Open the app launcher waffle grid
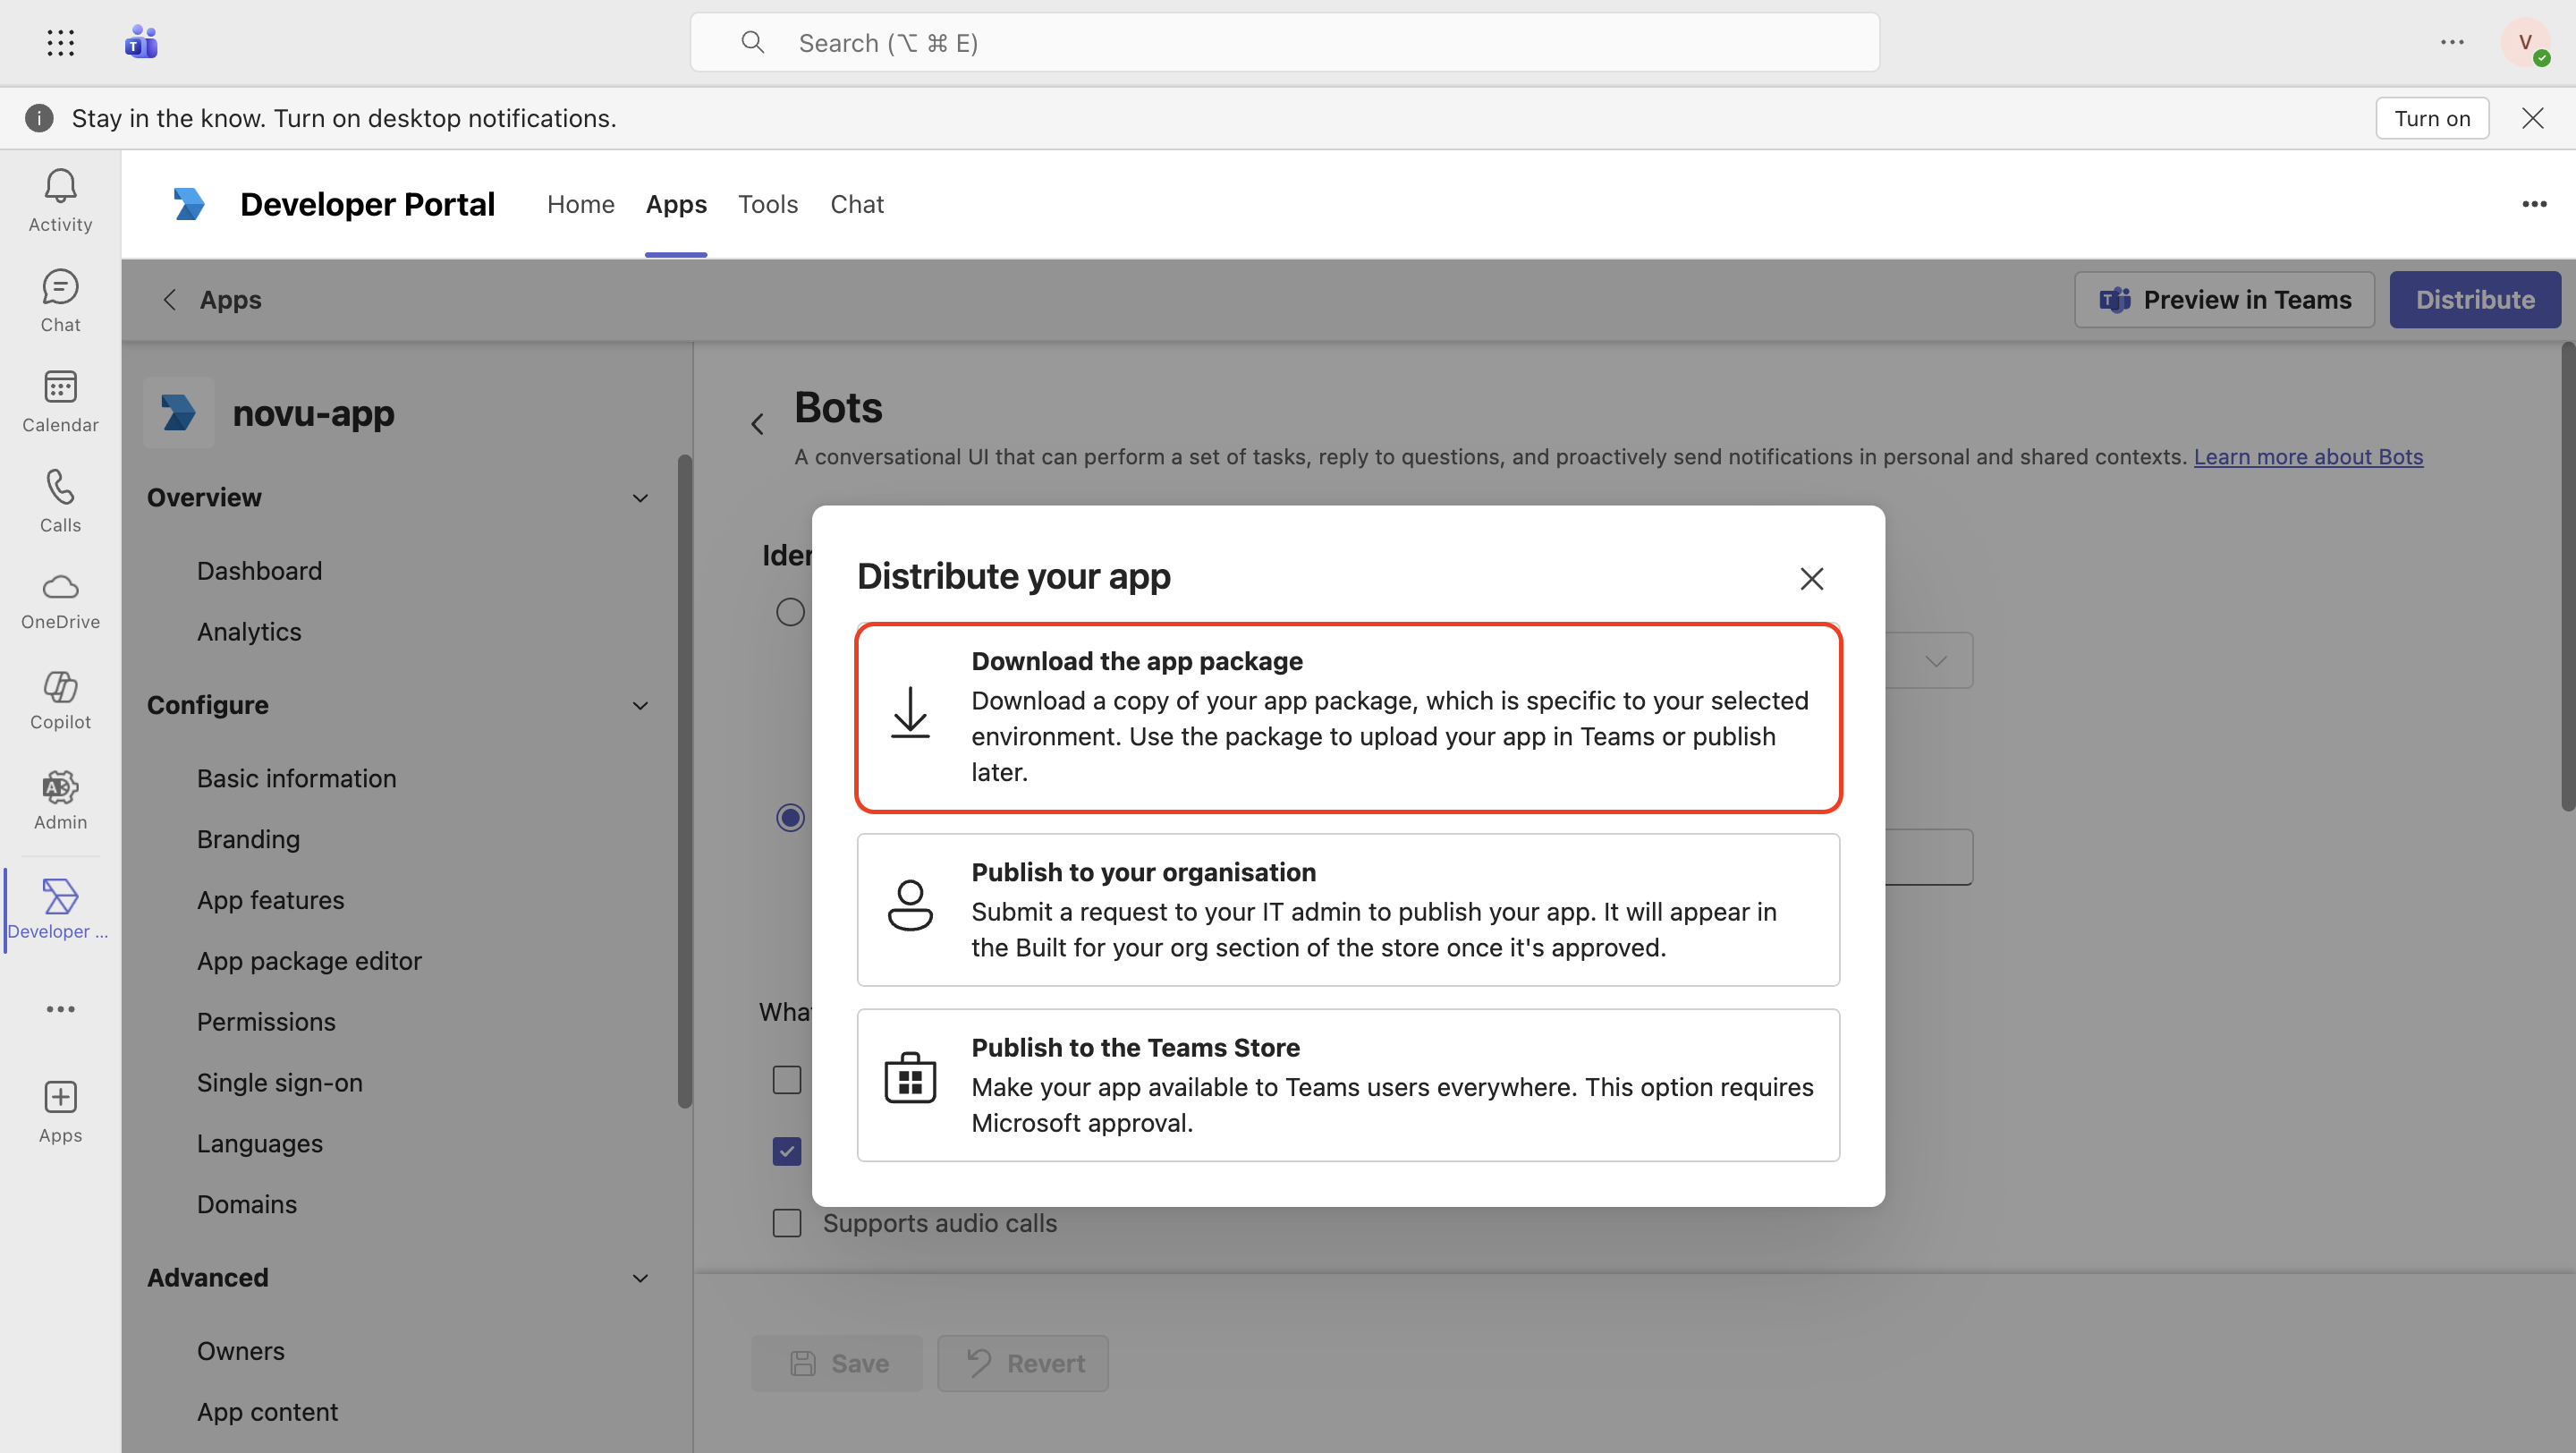This screenshot has width=2576, height=1453. tap(60, 42)
